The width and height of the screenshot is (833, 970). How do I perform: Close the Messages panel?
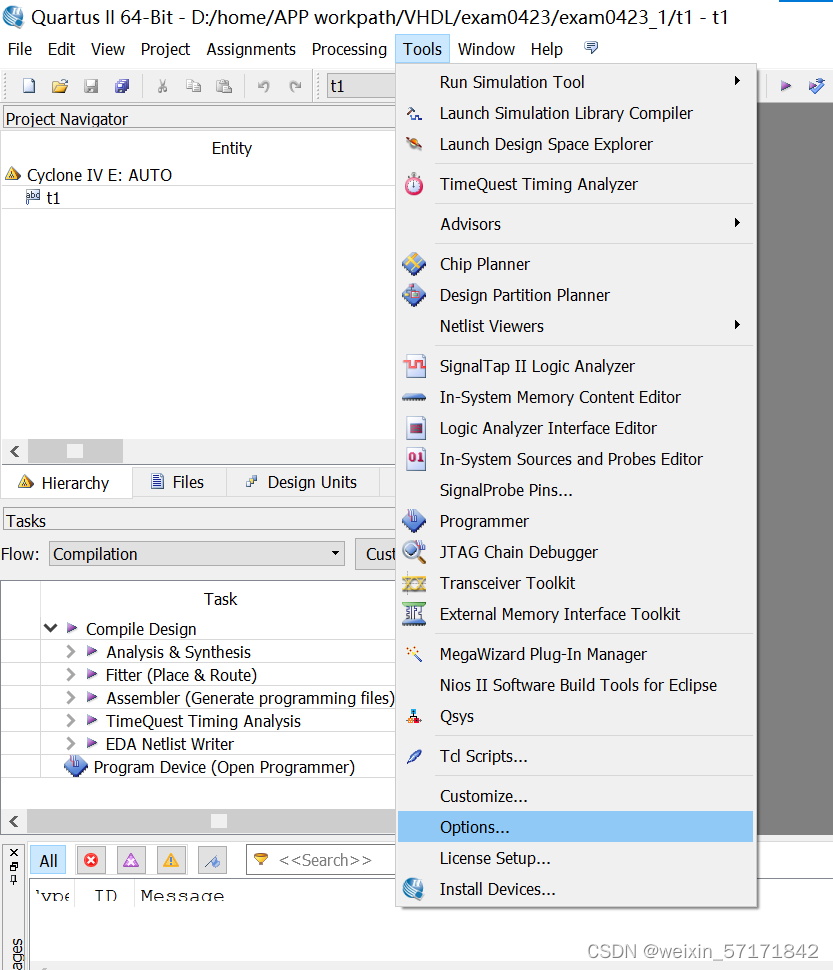tap(14, 852)
